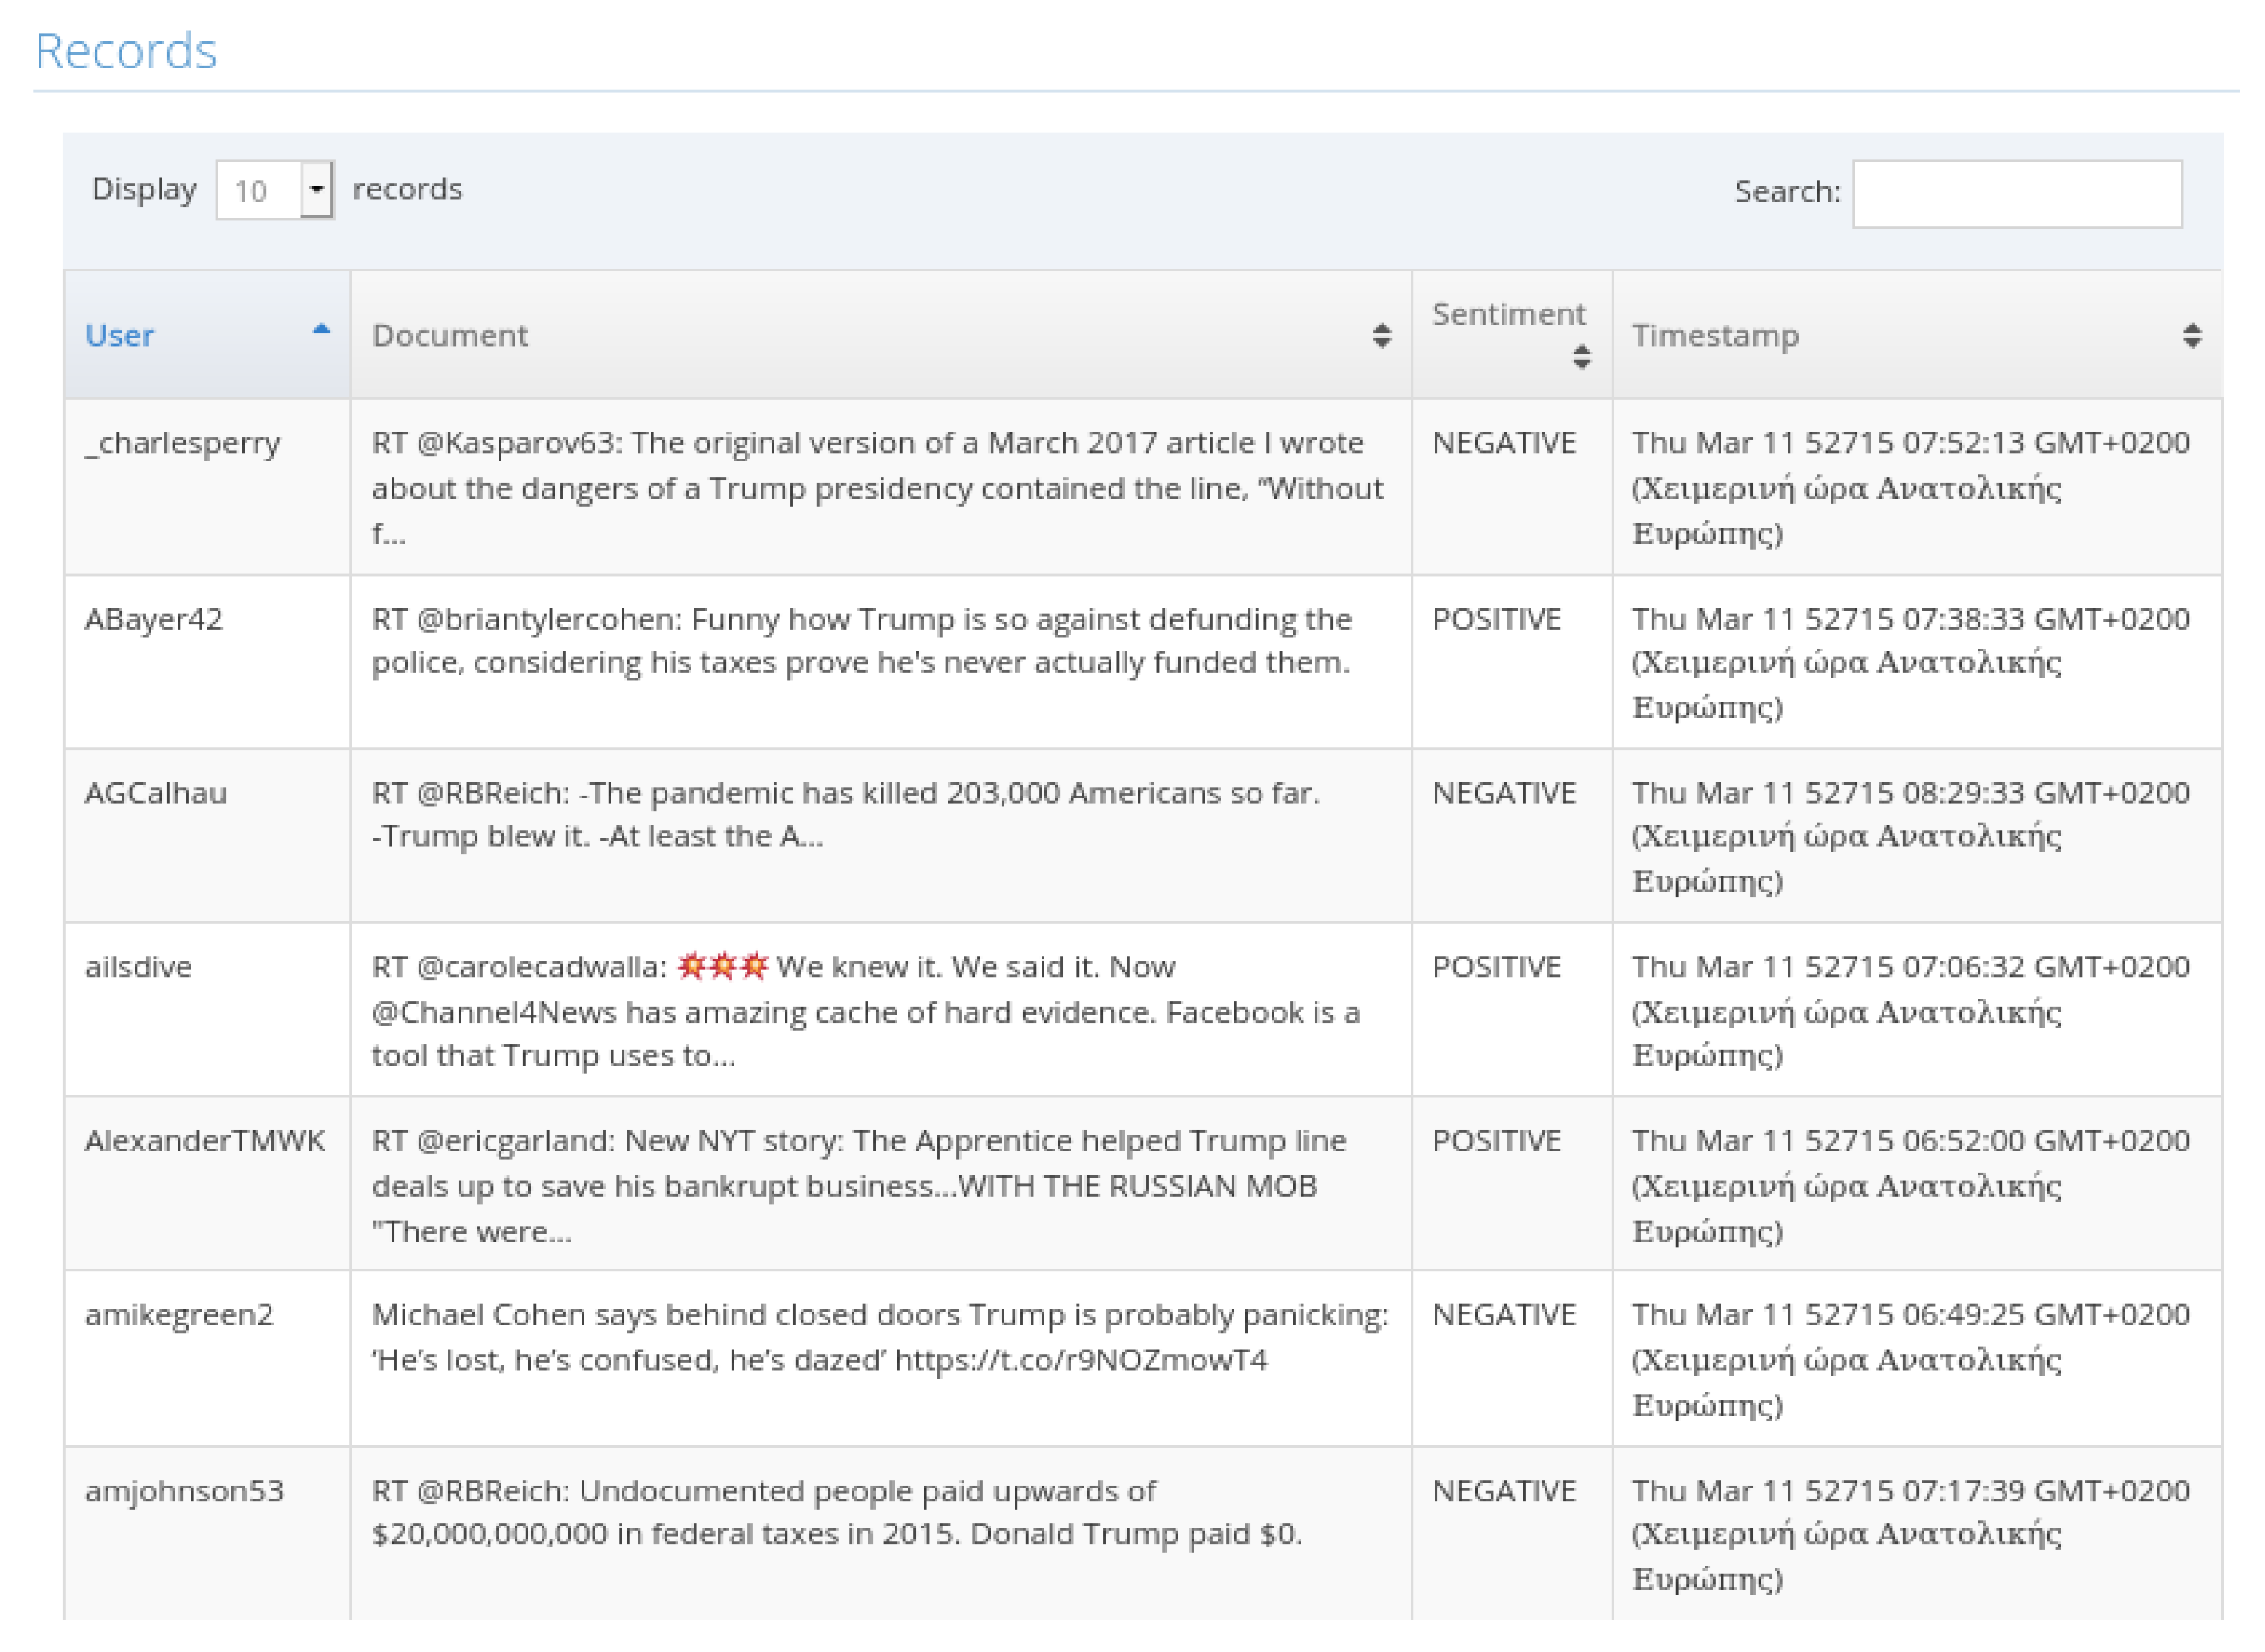Open the Display records count dropdown
The height and width of the screenshot is (1652, 2265).
[x=275, y=190]
